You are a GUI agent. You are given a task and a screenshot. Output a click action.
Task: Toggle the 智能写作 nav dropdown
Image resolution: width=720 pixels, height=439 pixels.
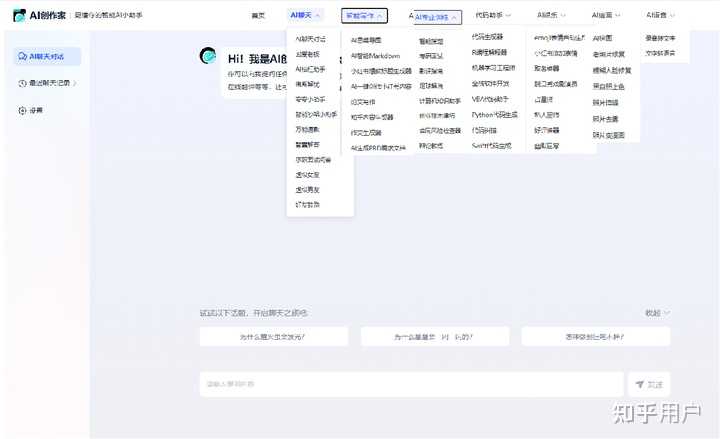365,16
